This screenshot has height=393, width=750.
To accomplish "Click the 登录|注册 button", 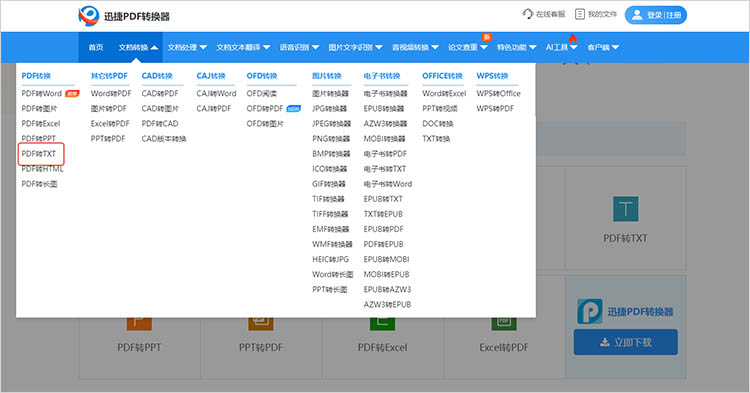I will tap(656, 15).
